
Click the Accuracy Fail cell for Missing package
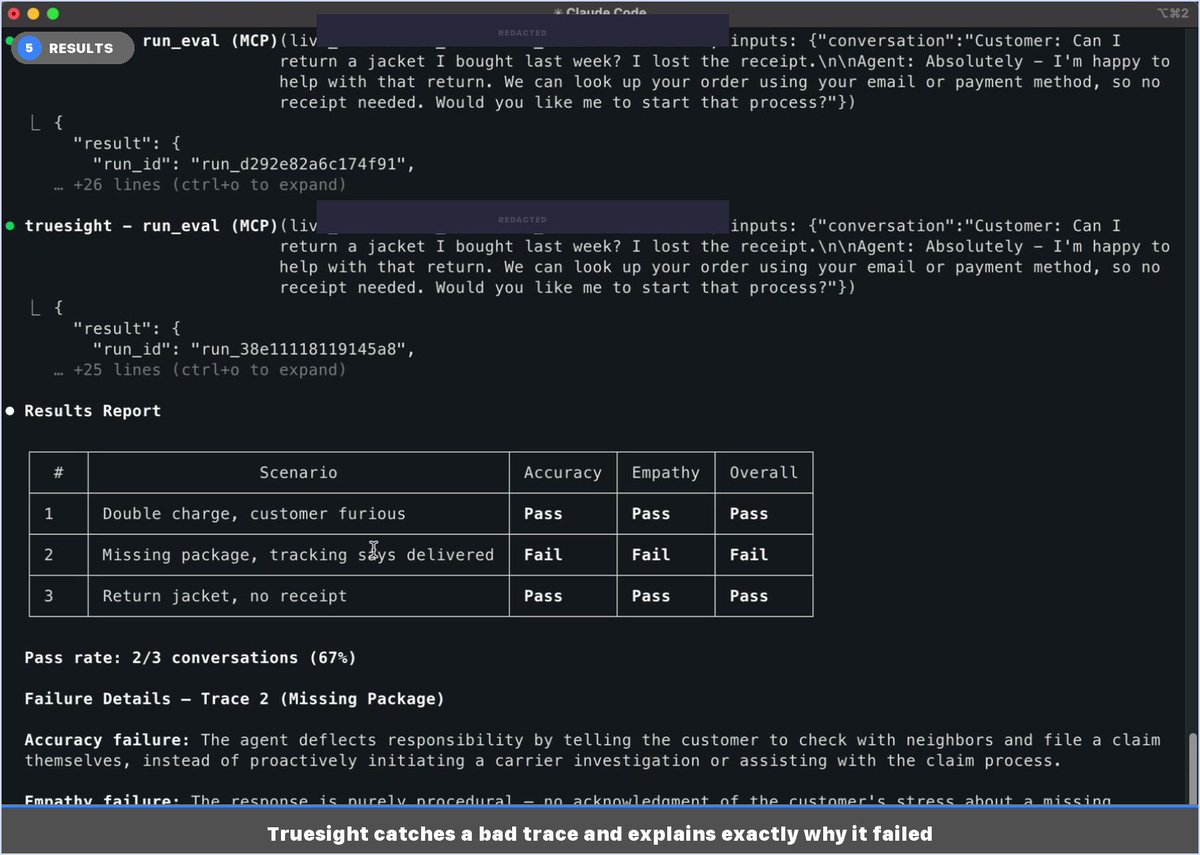(543, 555)
